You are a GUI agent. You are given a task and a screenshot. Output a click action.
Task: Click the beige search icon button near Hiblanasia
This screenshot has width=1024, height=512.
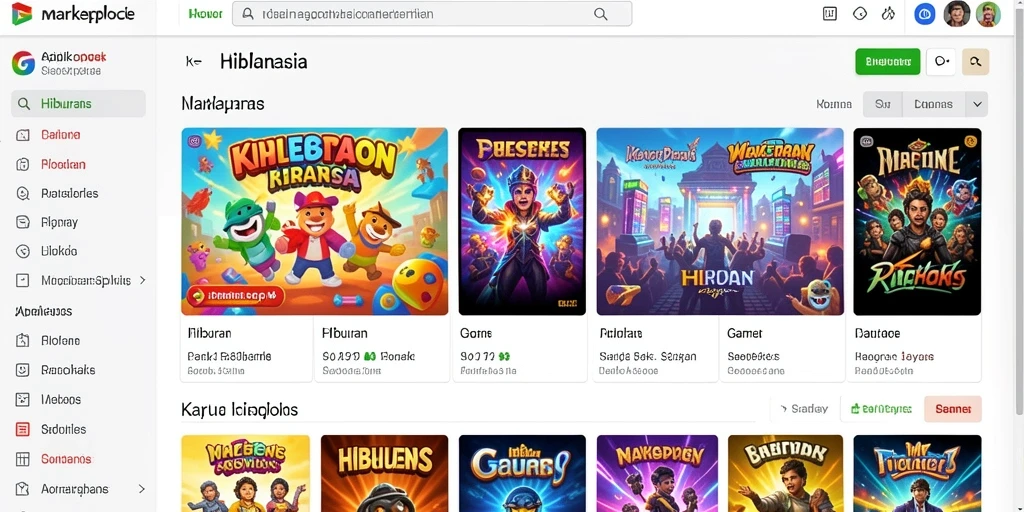976,61
